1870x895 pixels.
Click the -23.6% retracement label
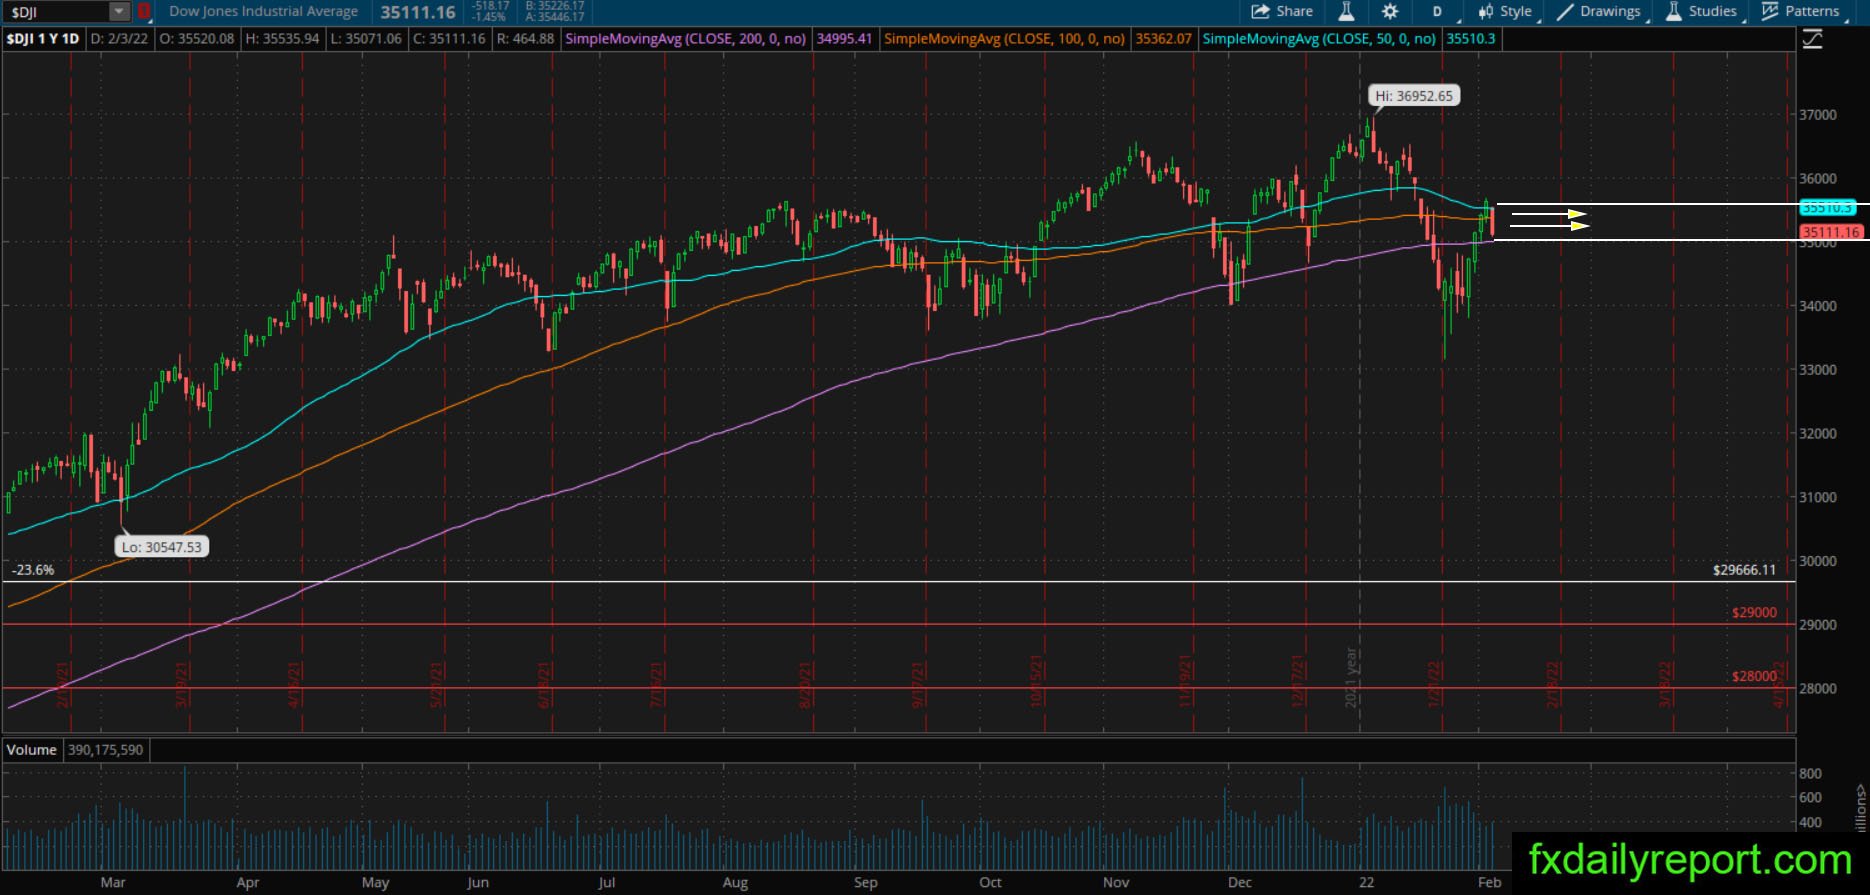(33, 570)
